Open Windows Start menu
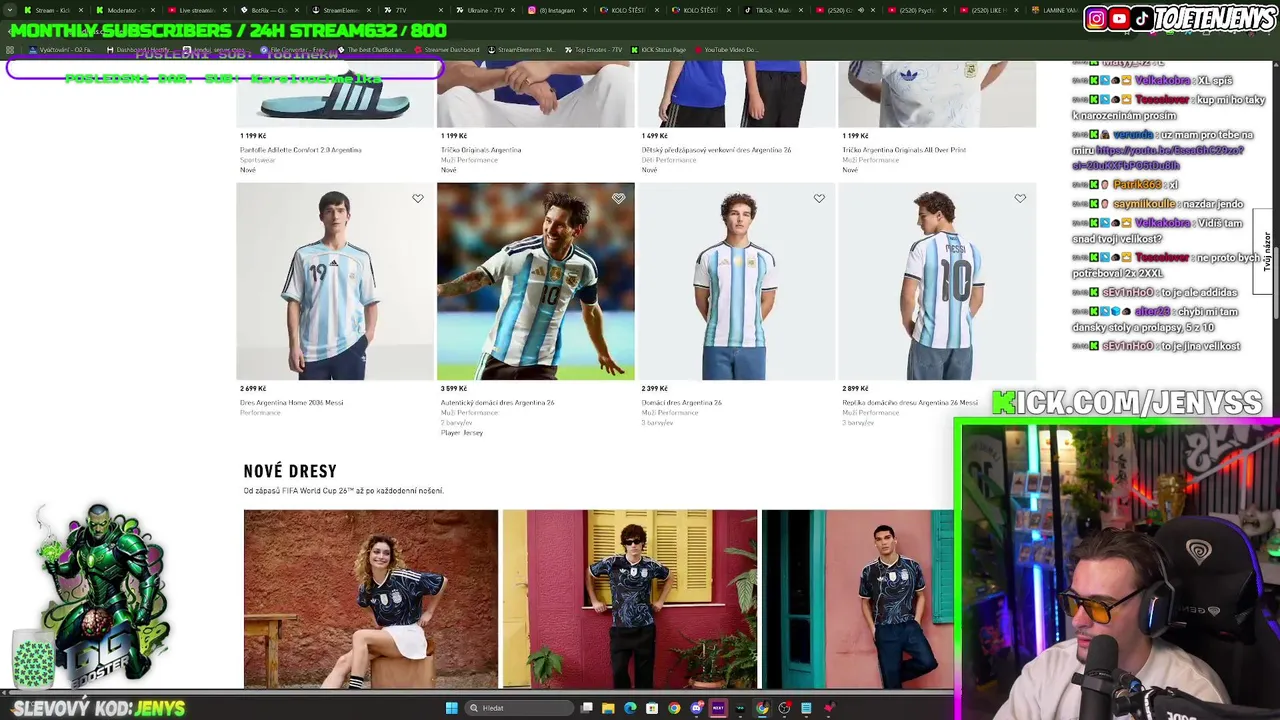Image resolution: width=1280 pixels, height=720 pixels. coord(451,708)
